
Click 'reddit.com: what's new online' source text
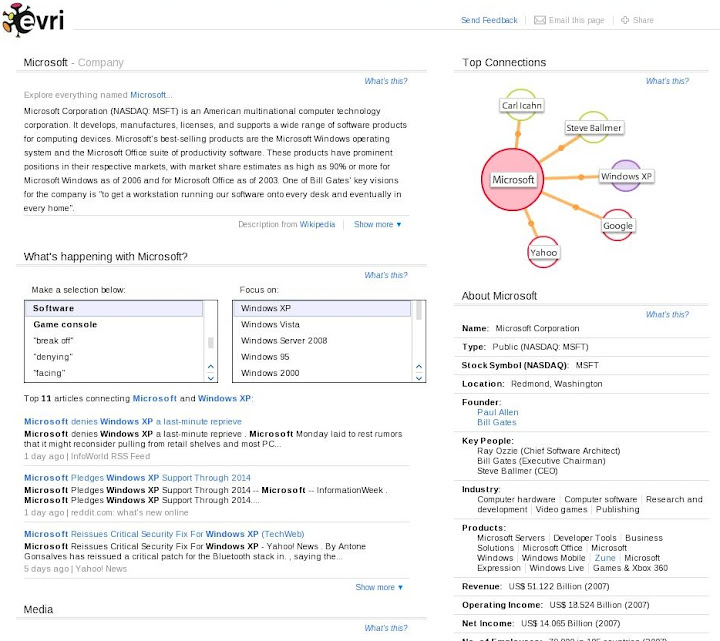[129, 513]
